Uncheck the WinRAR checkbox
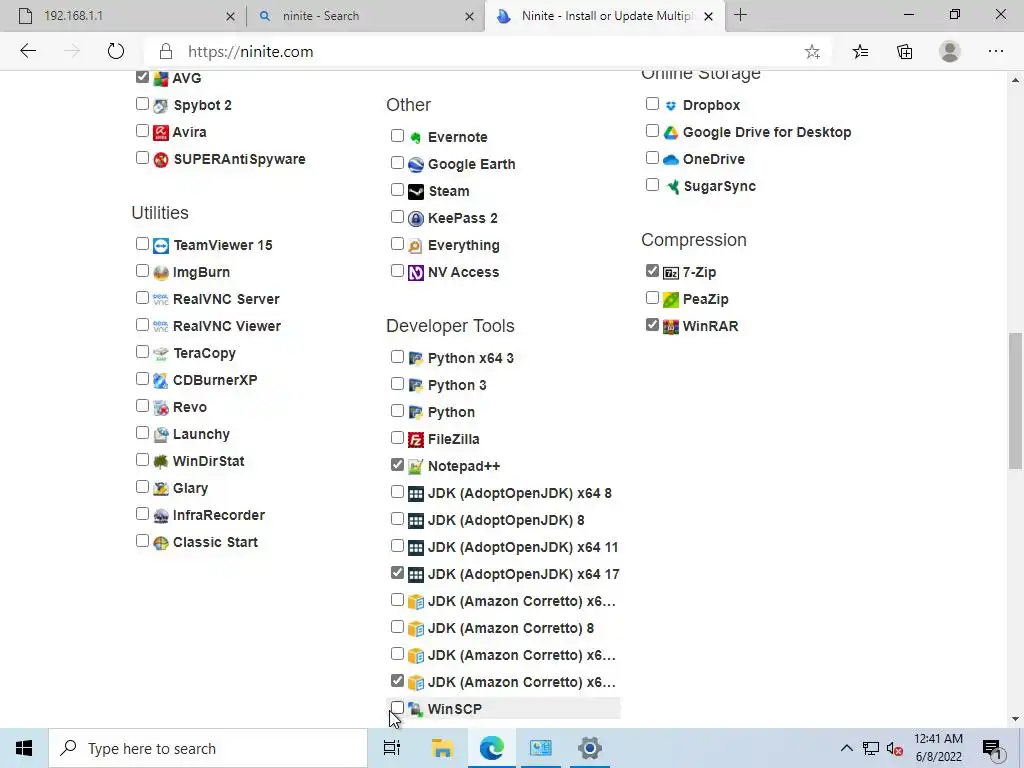 click(652, 325)
